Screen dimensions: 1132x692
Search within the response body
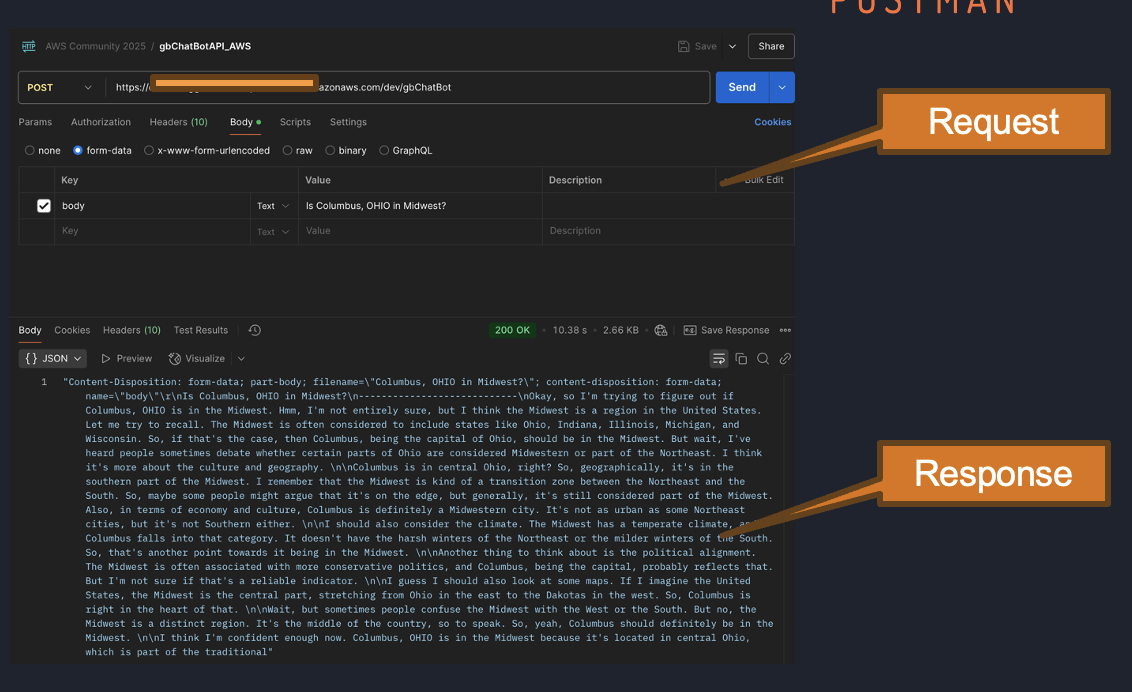point(763,359)
